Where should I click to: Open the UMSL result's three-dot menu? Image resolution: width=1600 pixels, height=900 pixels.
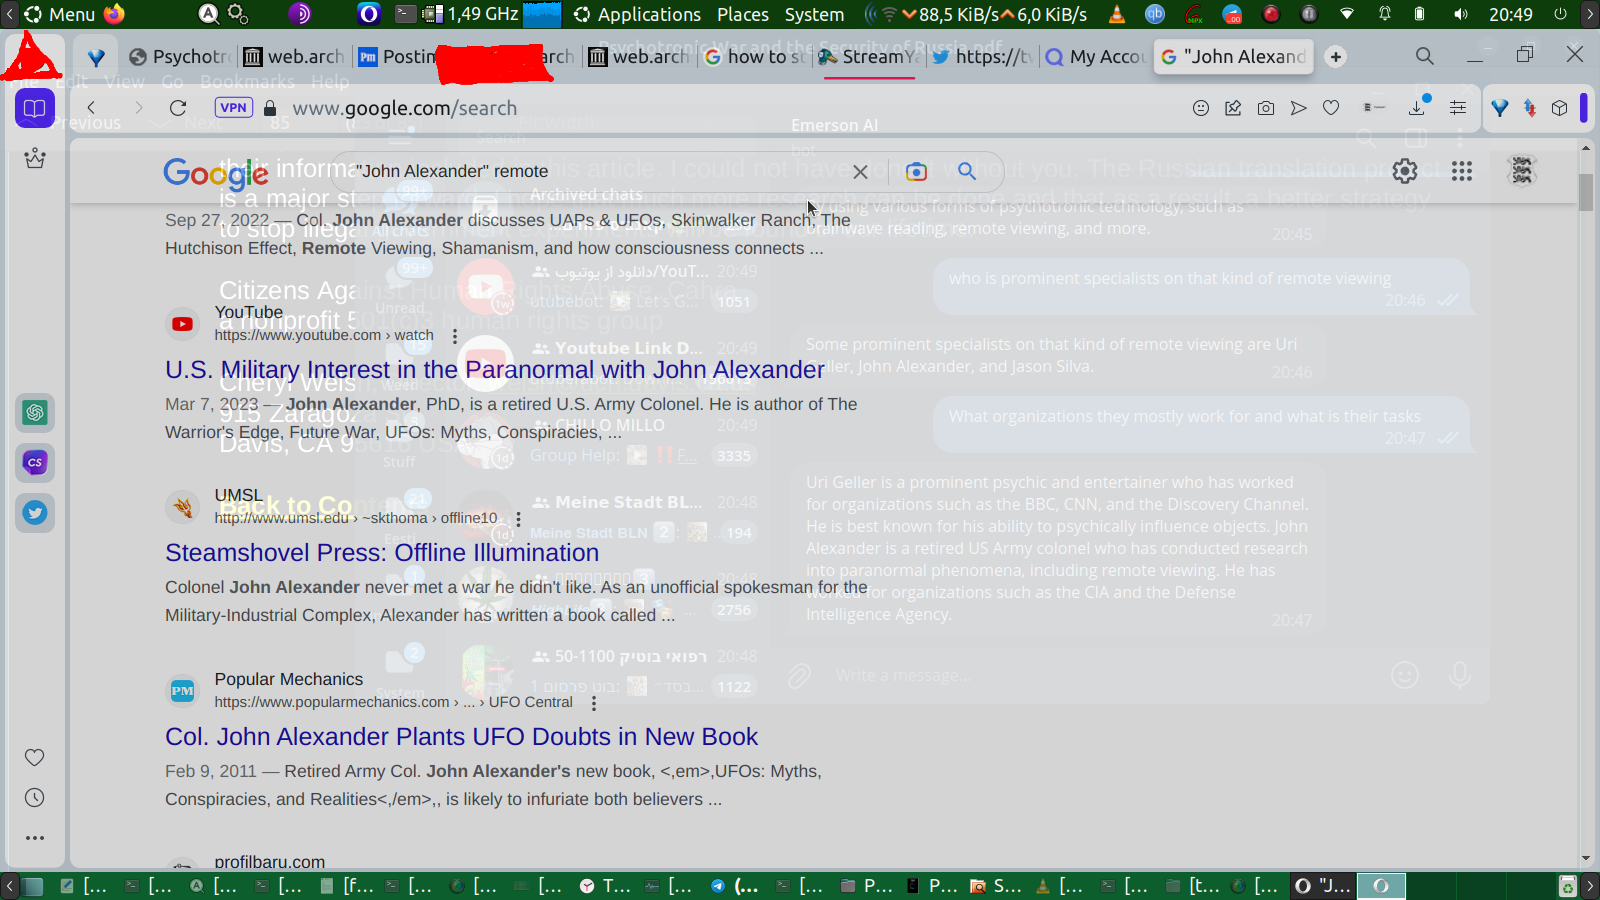click(x=518, y=519)
